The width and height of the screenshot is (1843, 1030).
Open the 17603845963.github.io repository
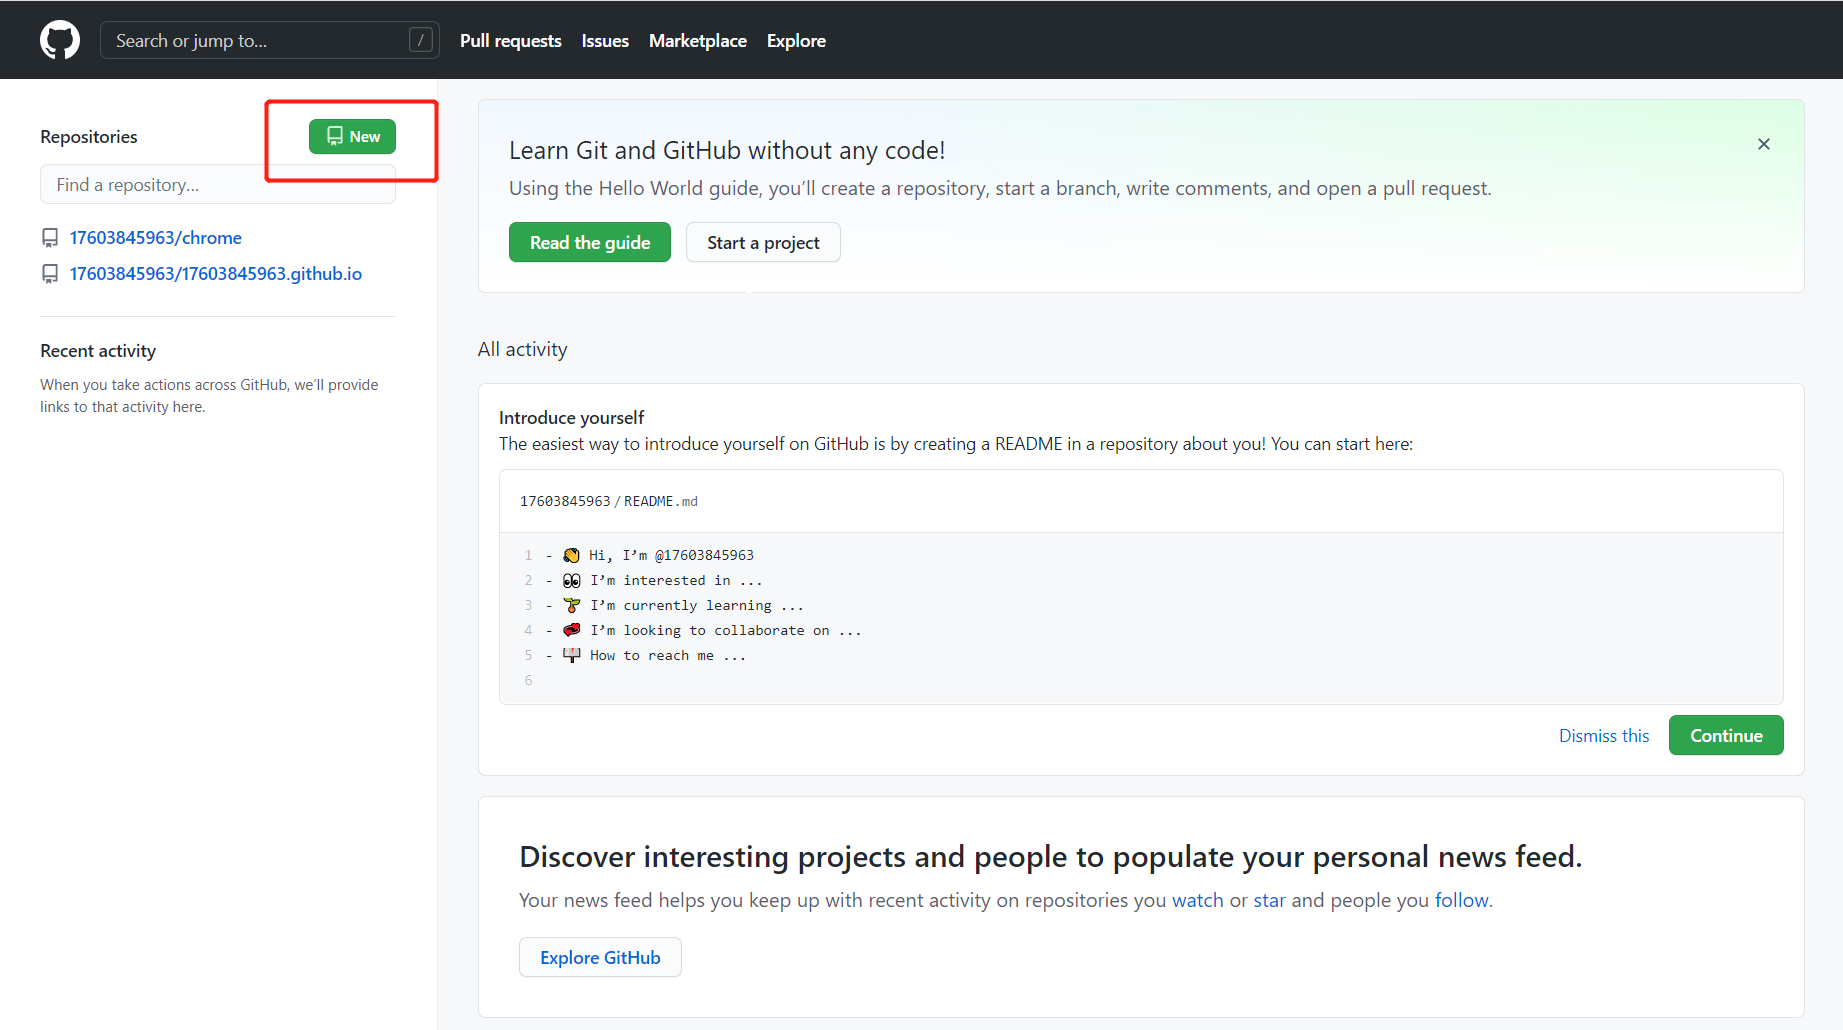[x=216, y=273]
